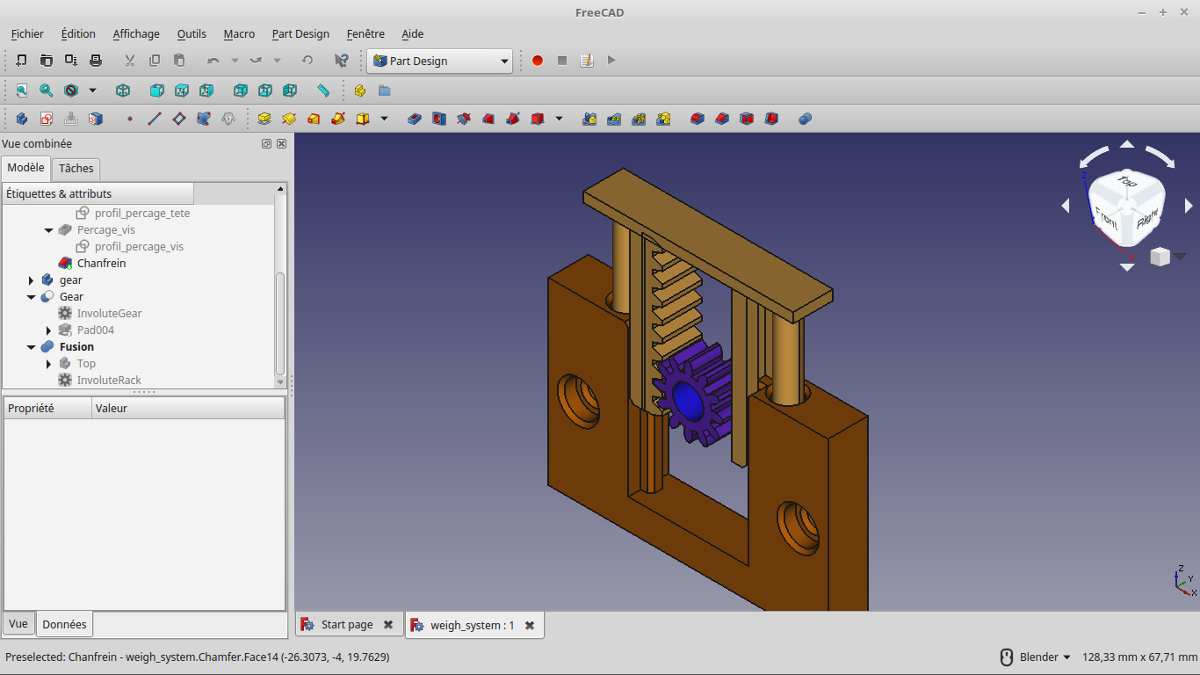Select Chanfrein in the model tree
The width and height of the screenshot is (1200, 675).
[x=101, y=264]
